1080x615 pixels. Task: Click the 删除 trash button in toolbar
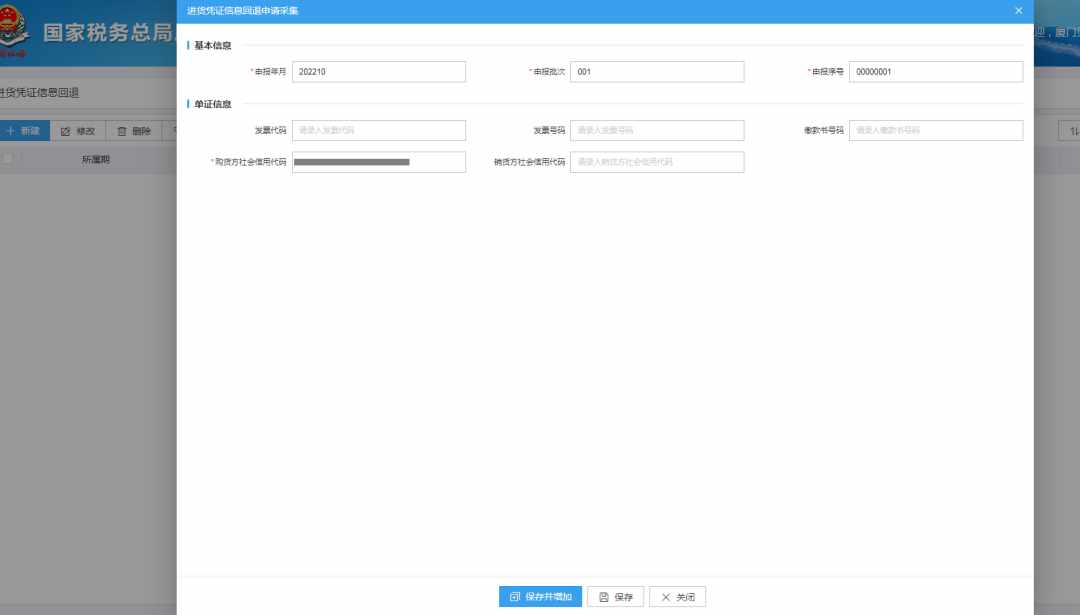tap(134, 131)
